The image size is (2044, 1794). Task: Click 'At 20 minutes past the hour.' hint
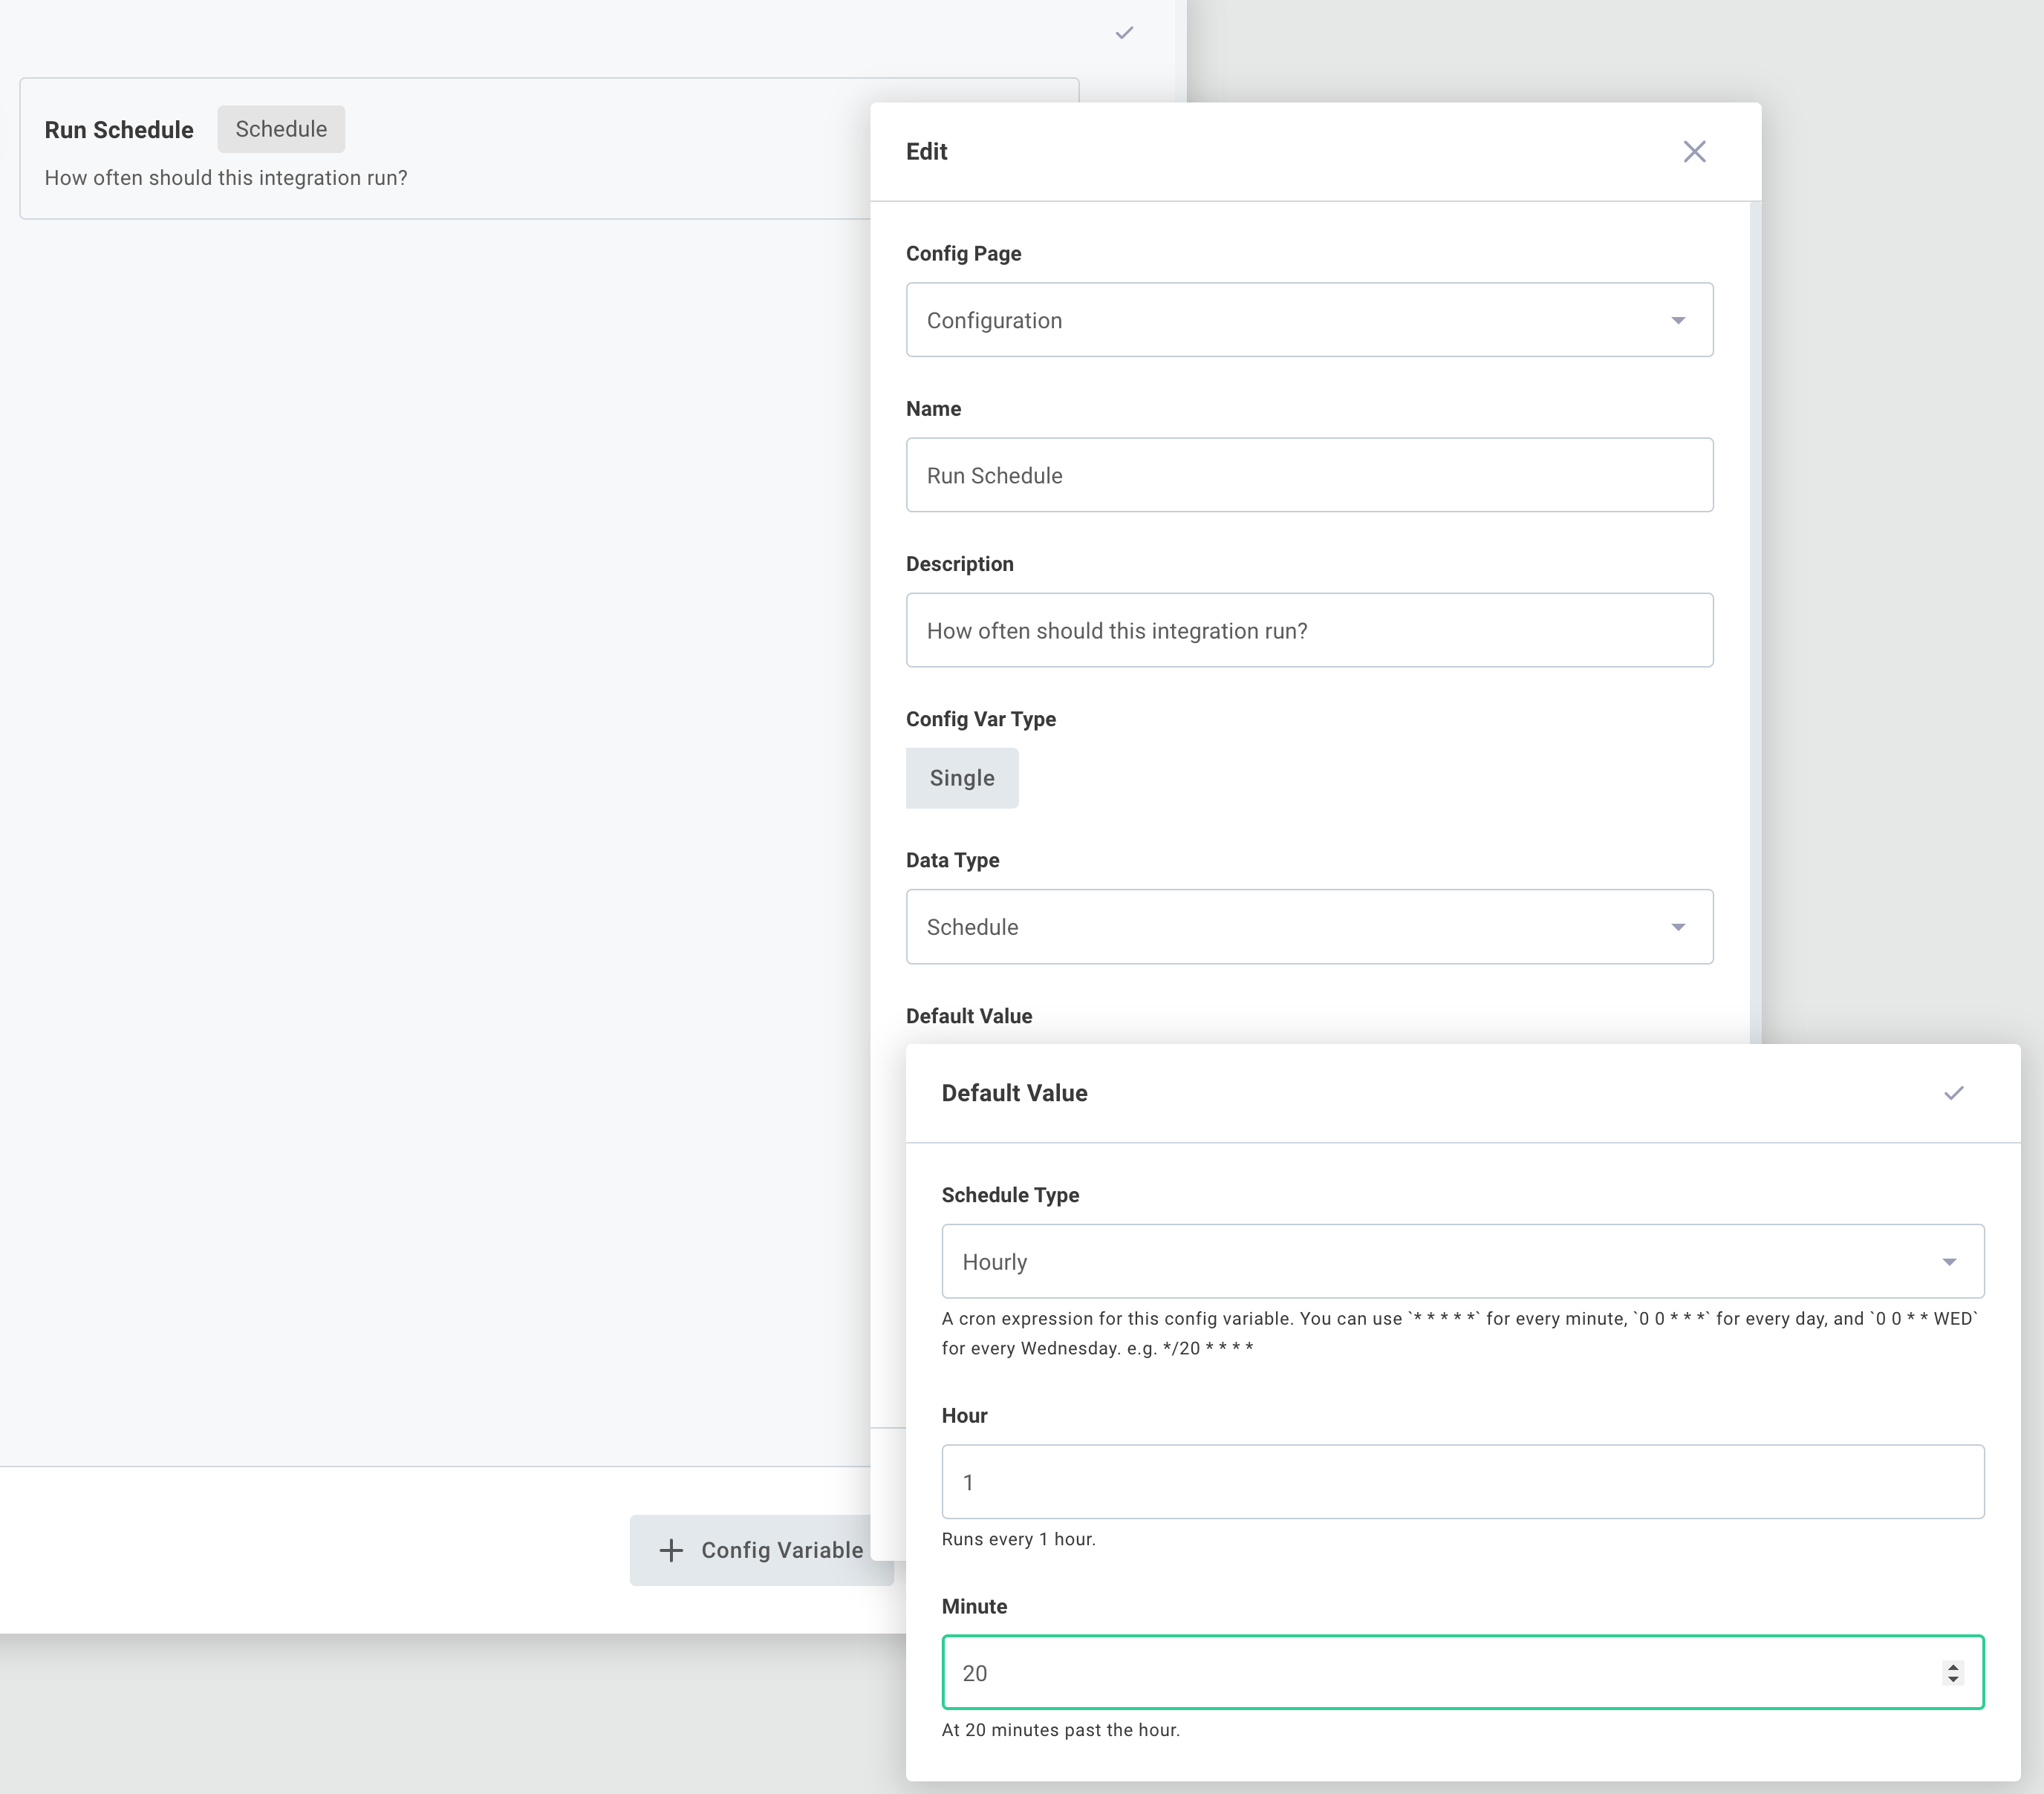click(x=1060, y=1730)
